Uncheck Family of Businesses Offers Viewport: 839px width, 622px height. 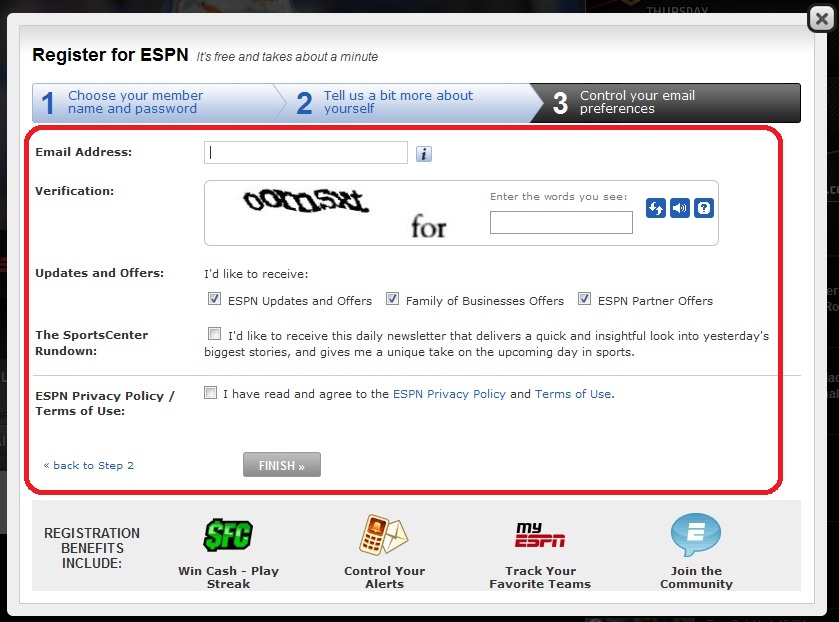[x=392, y=298]
